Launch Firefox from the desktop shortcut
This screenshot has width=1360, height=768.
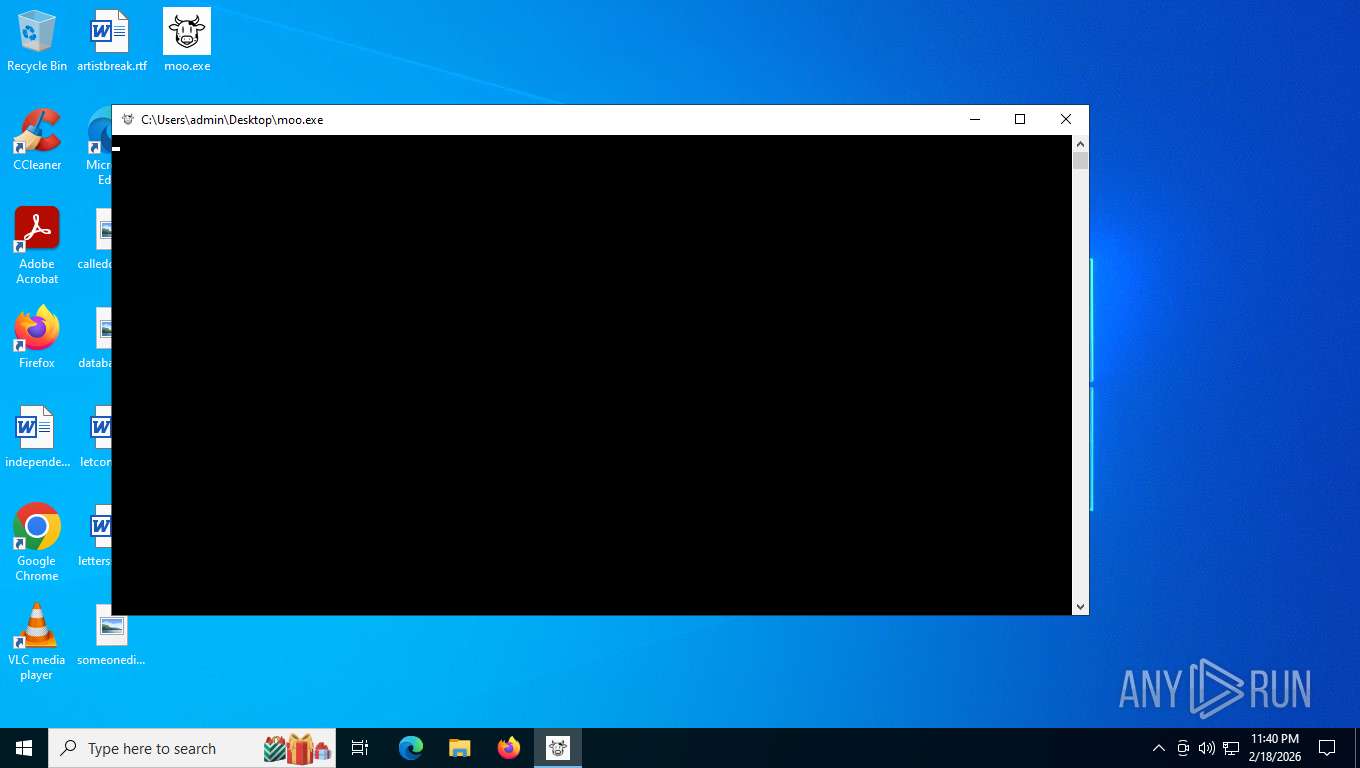pos(37,338)
